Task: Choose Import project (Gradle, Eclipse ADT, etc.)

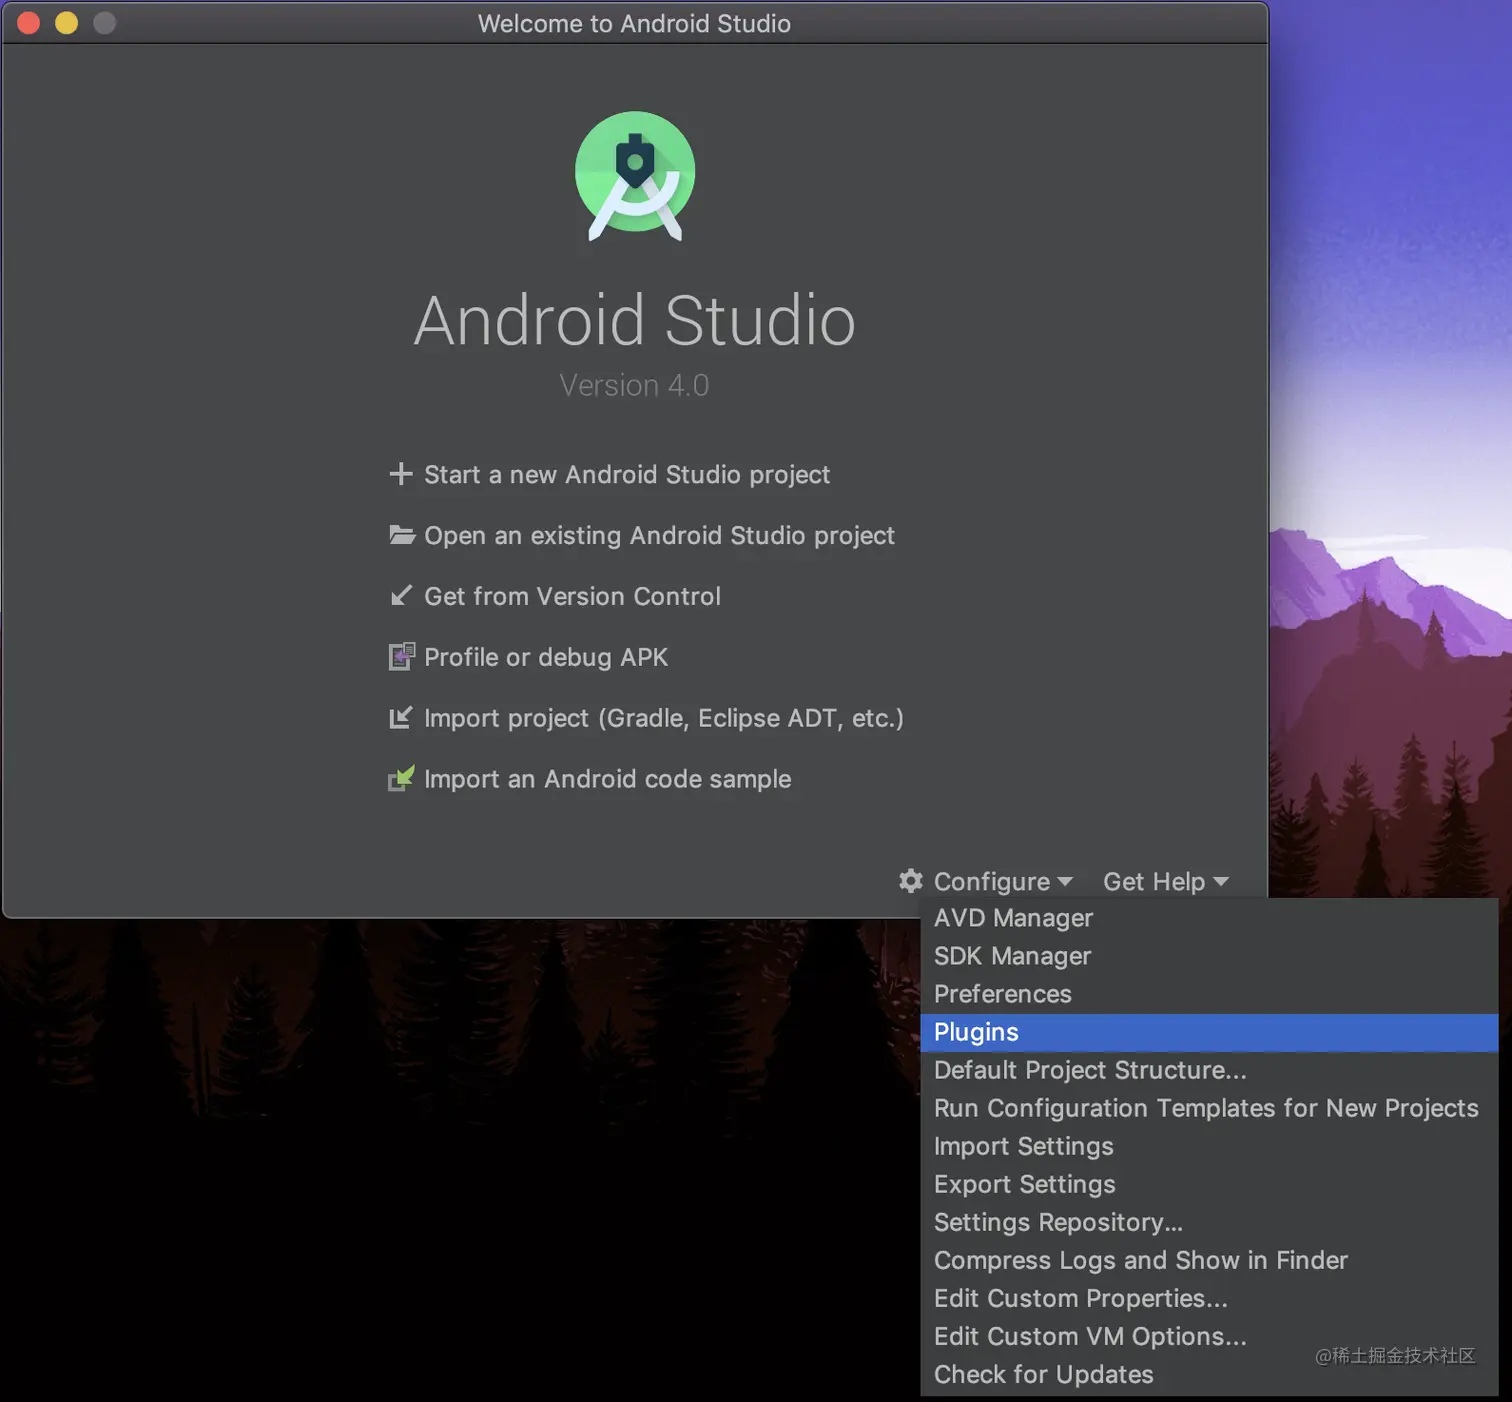Action: click(x=664, y=718)
